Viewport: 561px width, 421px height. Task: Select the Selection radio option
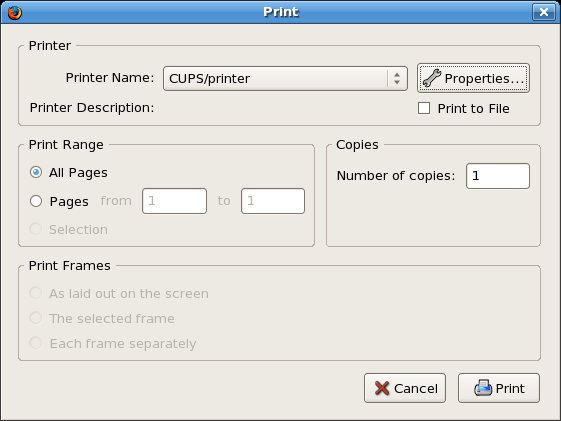[x=36, y=229]
